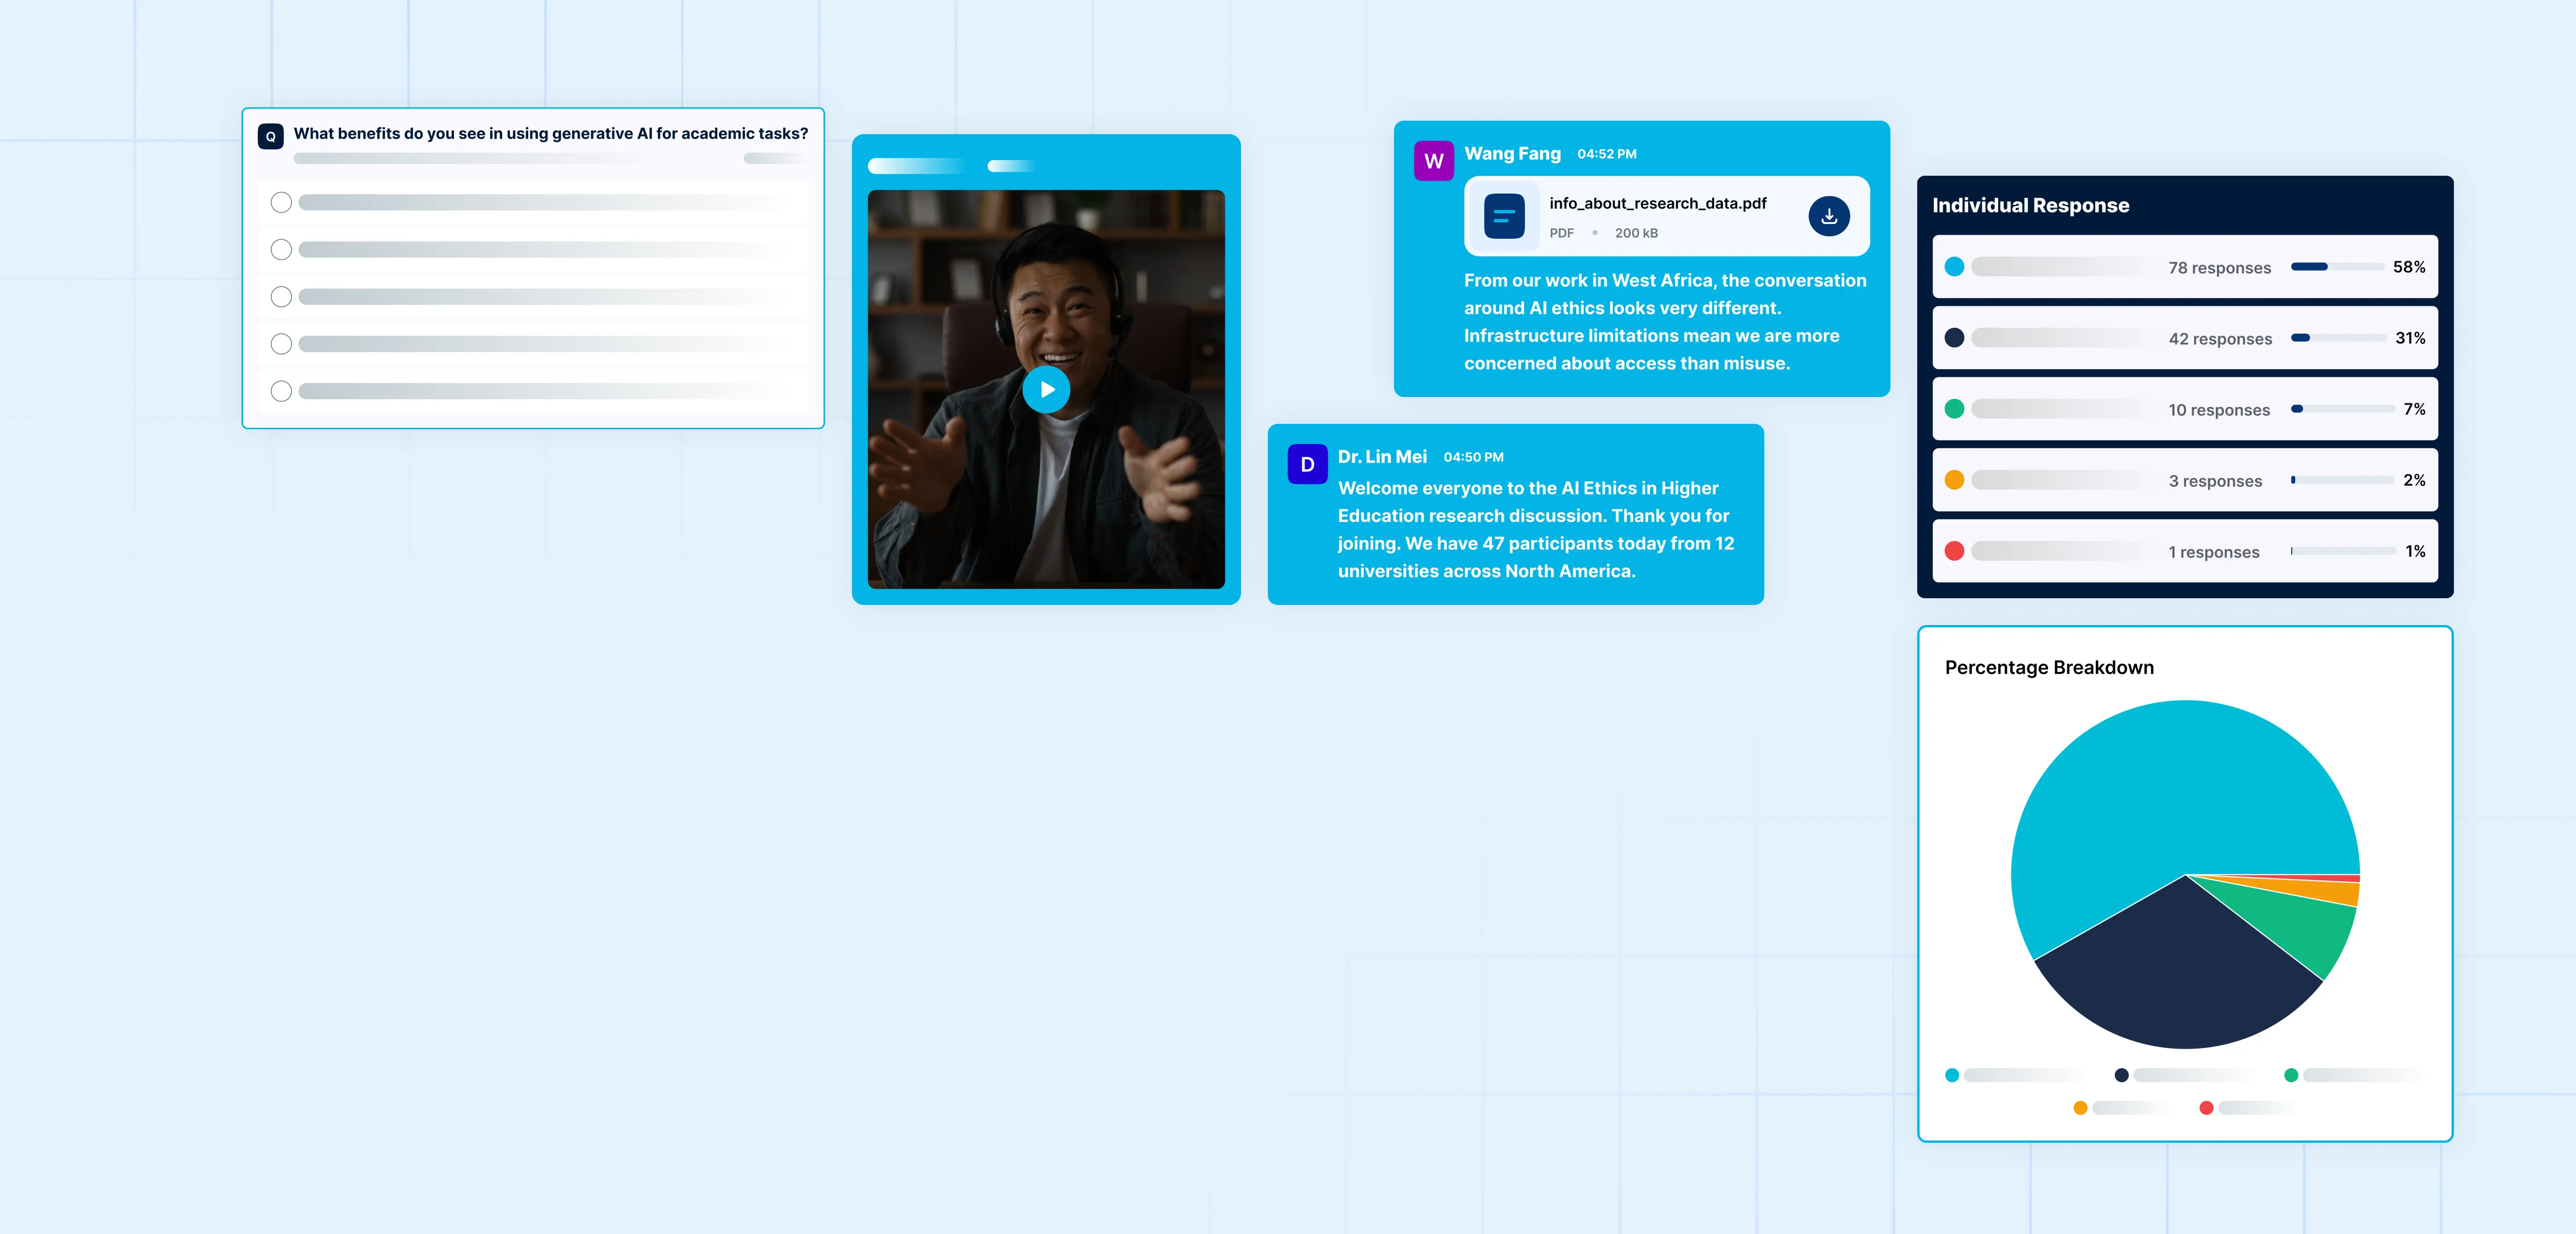
Task: Click the "1%" value
Action: tap(2415, 551)
